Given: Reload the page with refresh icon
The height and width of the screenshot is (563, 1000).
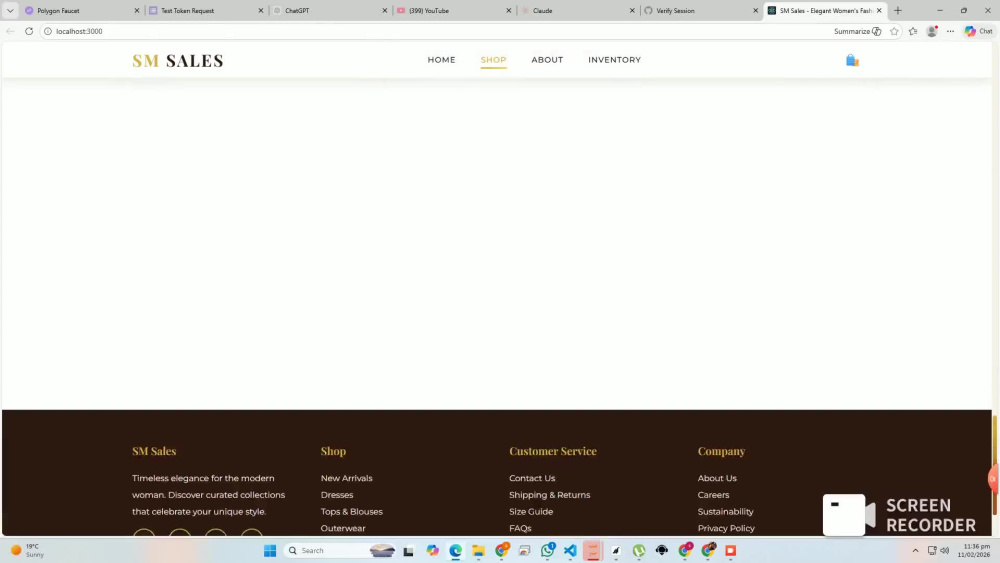Looking at the screenshot, I should point(29,31).
